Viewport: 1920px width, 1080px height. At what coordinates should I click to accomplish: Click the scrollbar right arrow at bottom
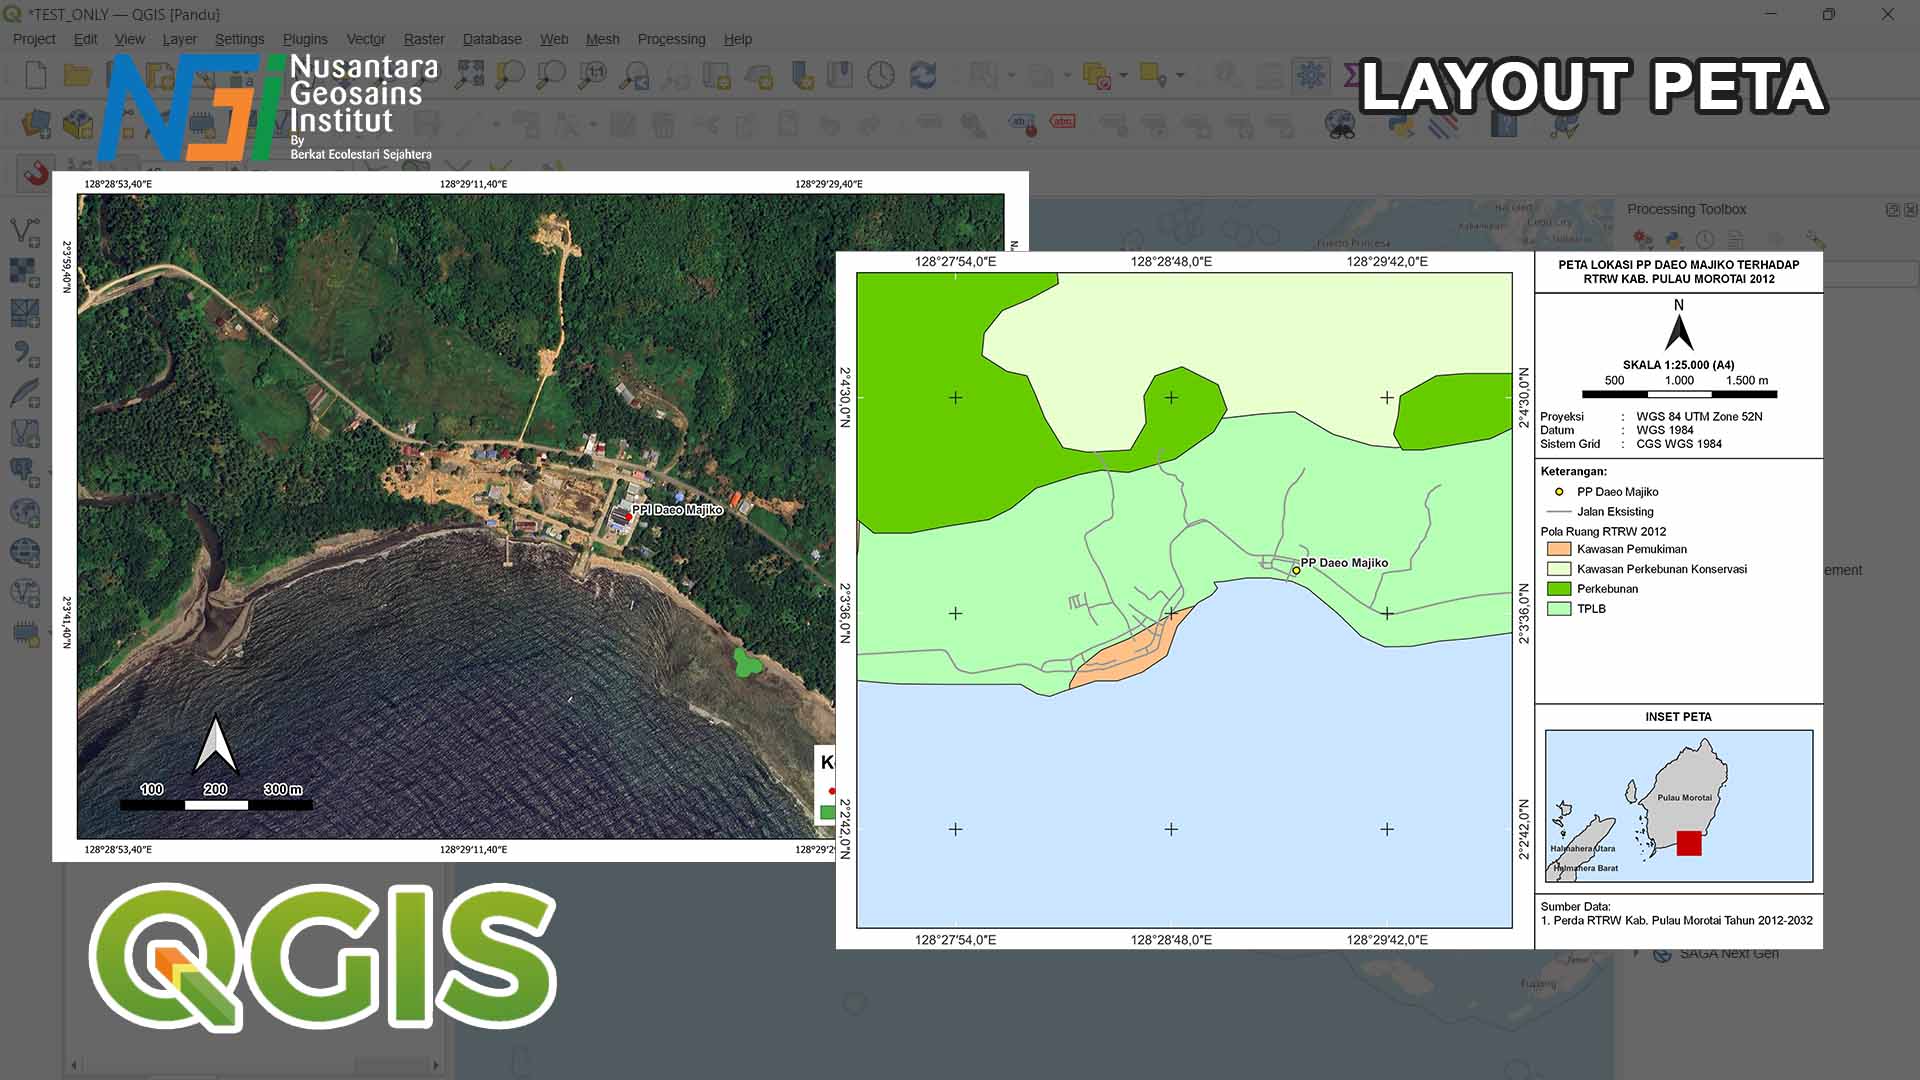point(435,1066)
